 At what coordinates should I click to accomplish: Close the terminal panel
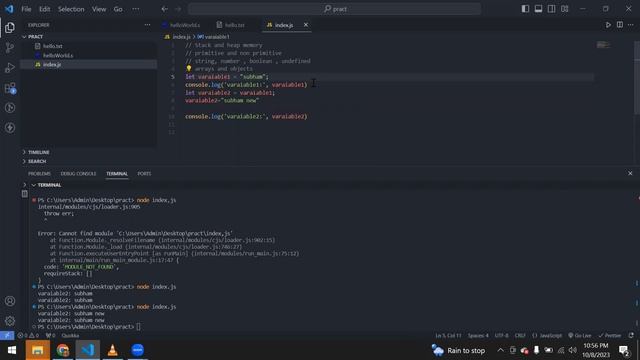(x=630, y=173)
